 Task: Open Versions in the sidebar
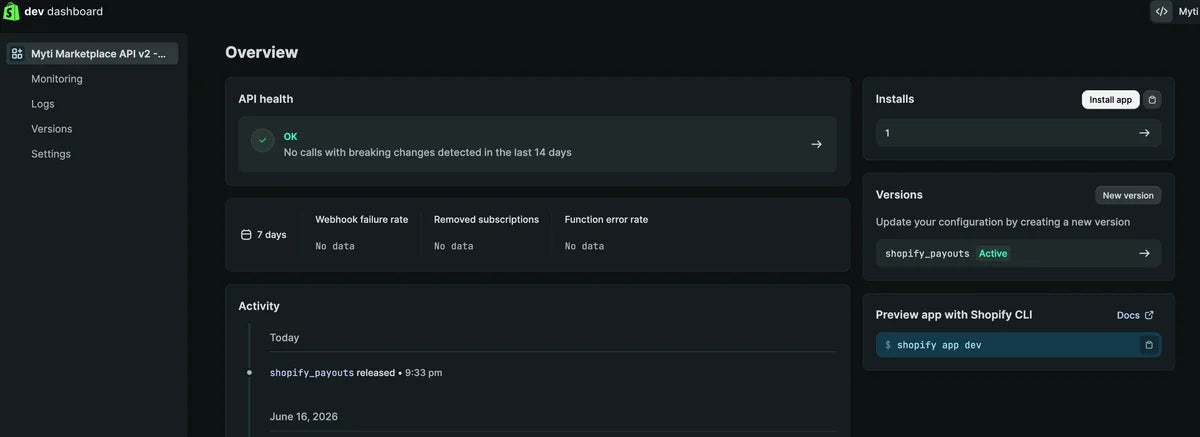click(x=52, y=129)
